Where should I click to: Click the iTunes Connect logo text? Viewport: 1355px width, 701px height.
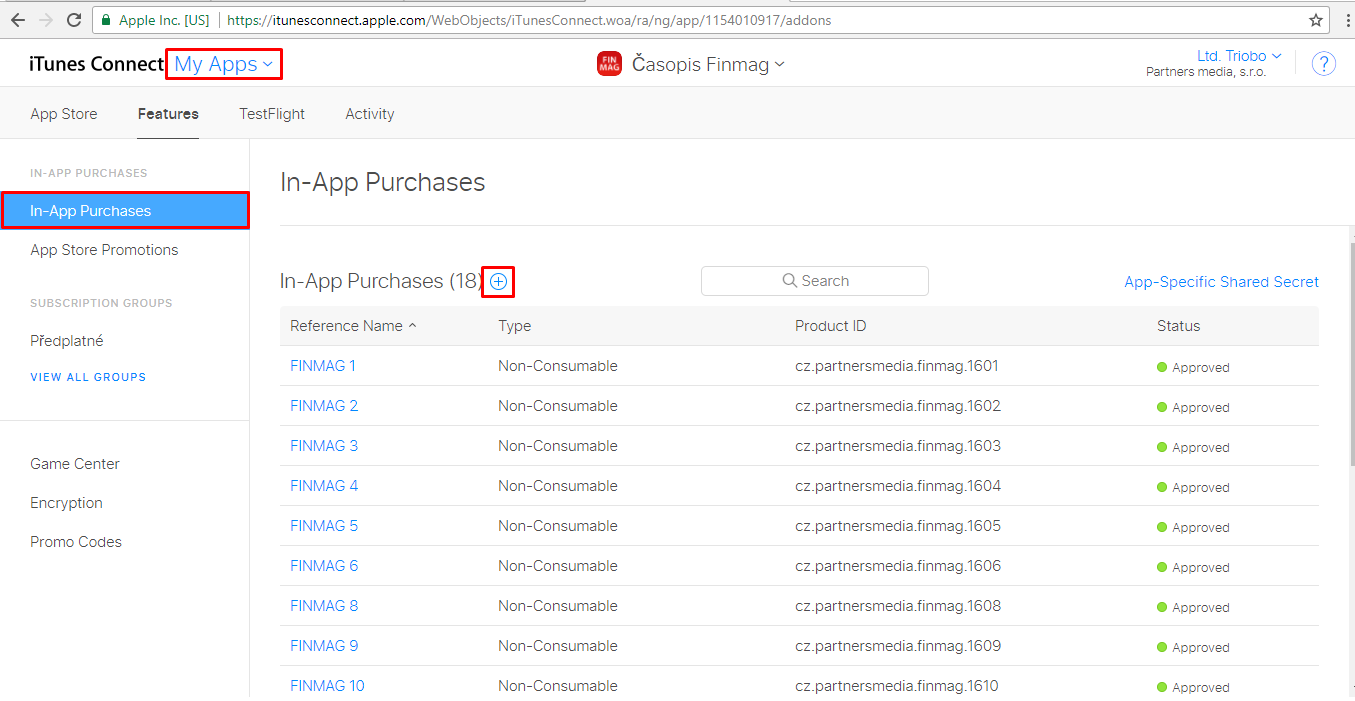pos(96,65)
